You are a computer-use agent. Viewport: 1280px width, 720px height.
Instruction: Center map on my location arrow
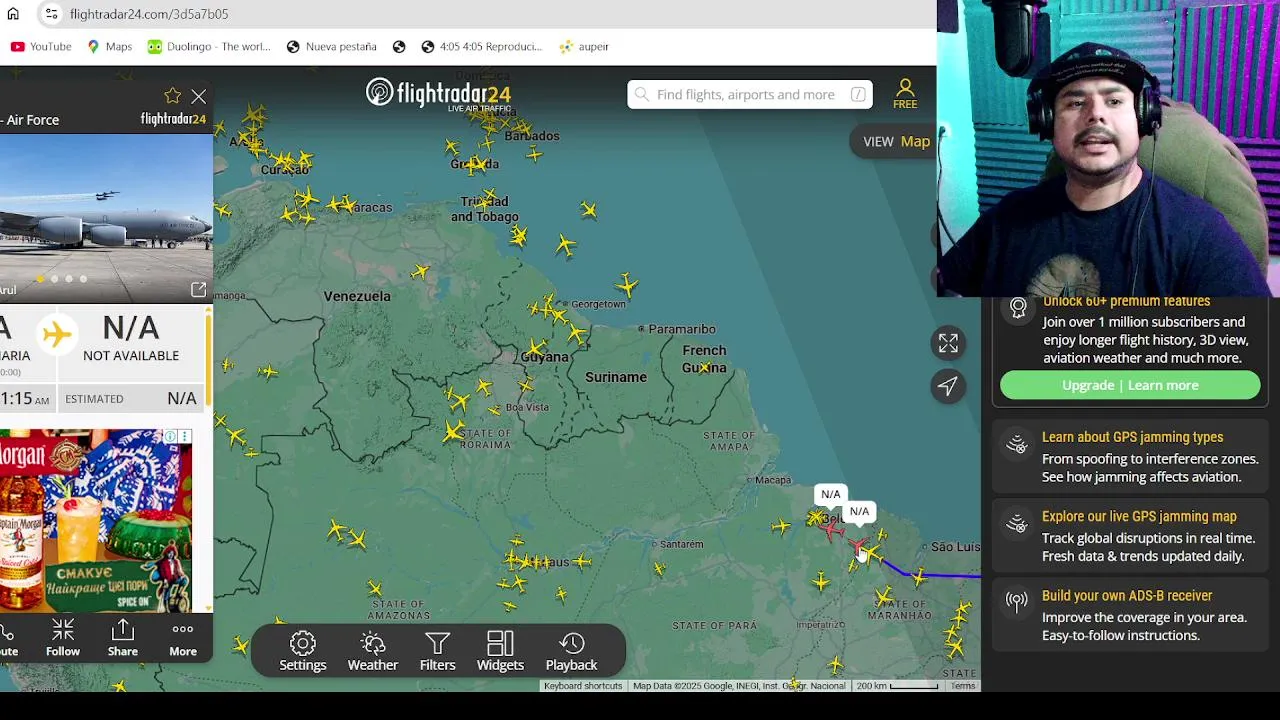click(948, 386)
